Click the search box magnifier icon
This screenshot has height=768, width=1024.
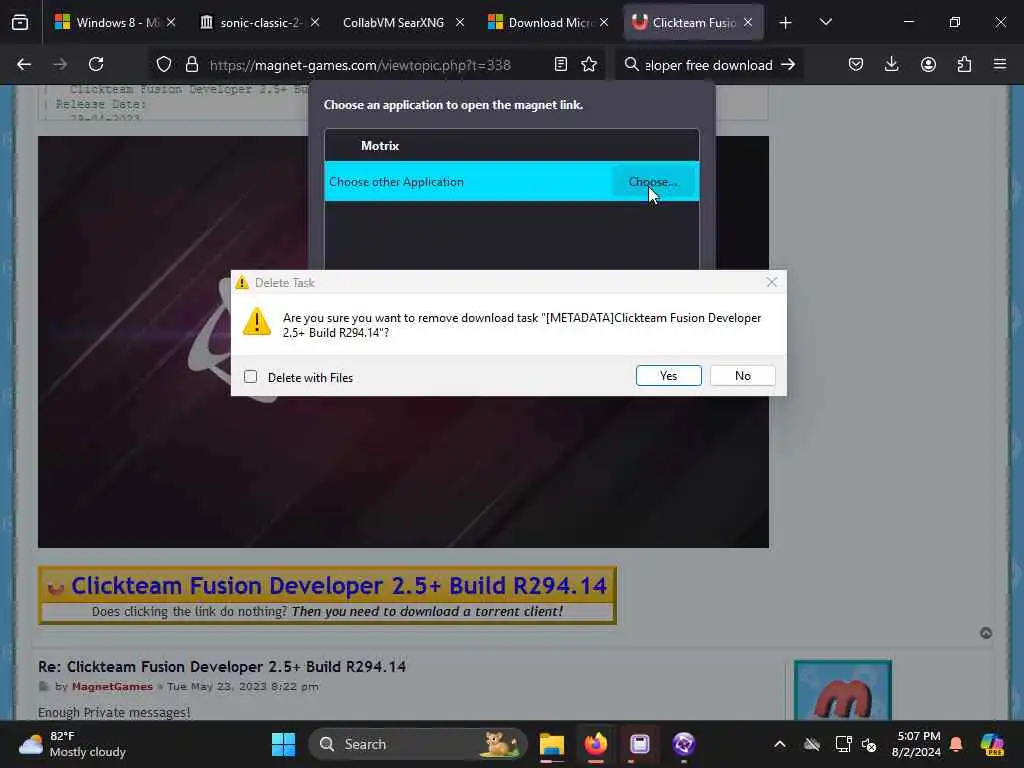click(631, 64)
